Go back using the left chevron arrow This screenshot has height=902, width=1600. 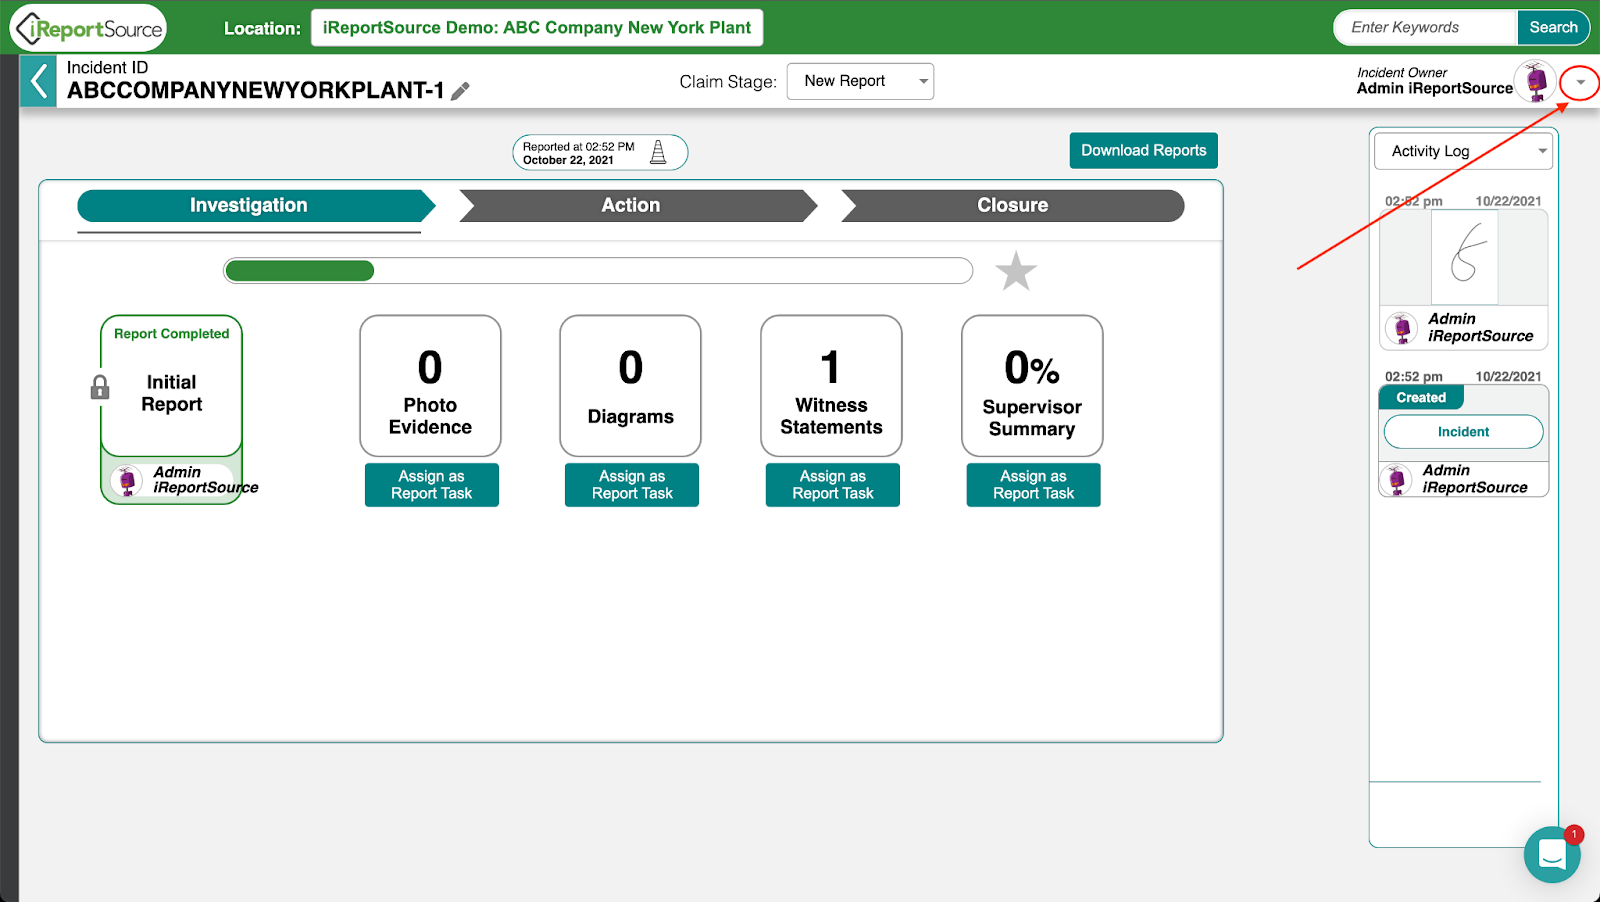38,81
